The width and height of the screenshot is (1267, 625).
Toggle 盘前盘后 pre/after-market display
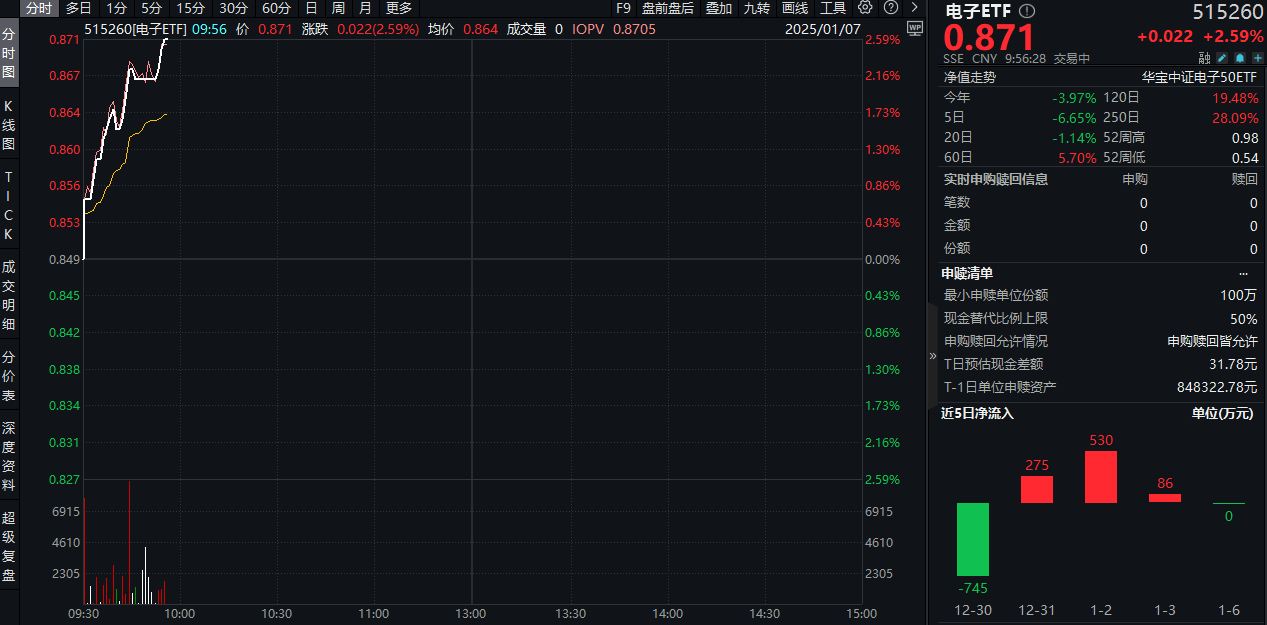coord(667,8)
